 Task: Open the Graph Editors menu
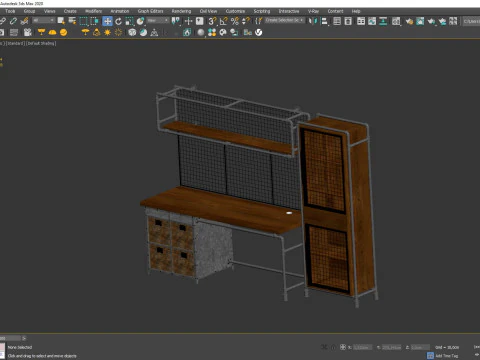(150, 11)
